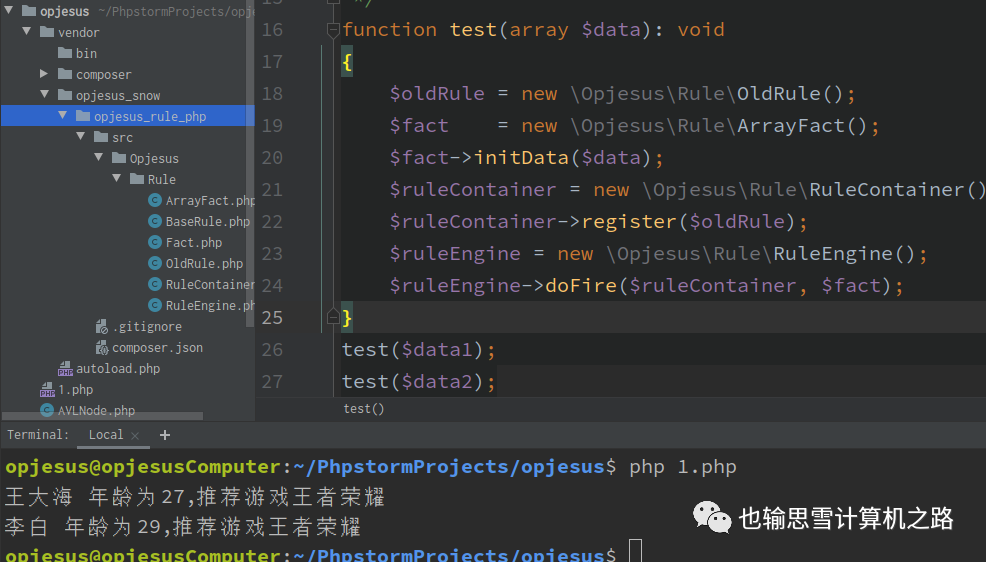Close the Local terminal tab

pyautogui.click(x=136, y=436)
